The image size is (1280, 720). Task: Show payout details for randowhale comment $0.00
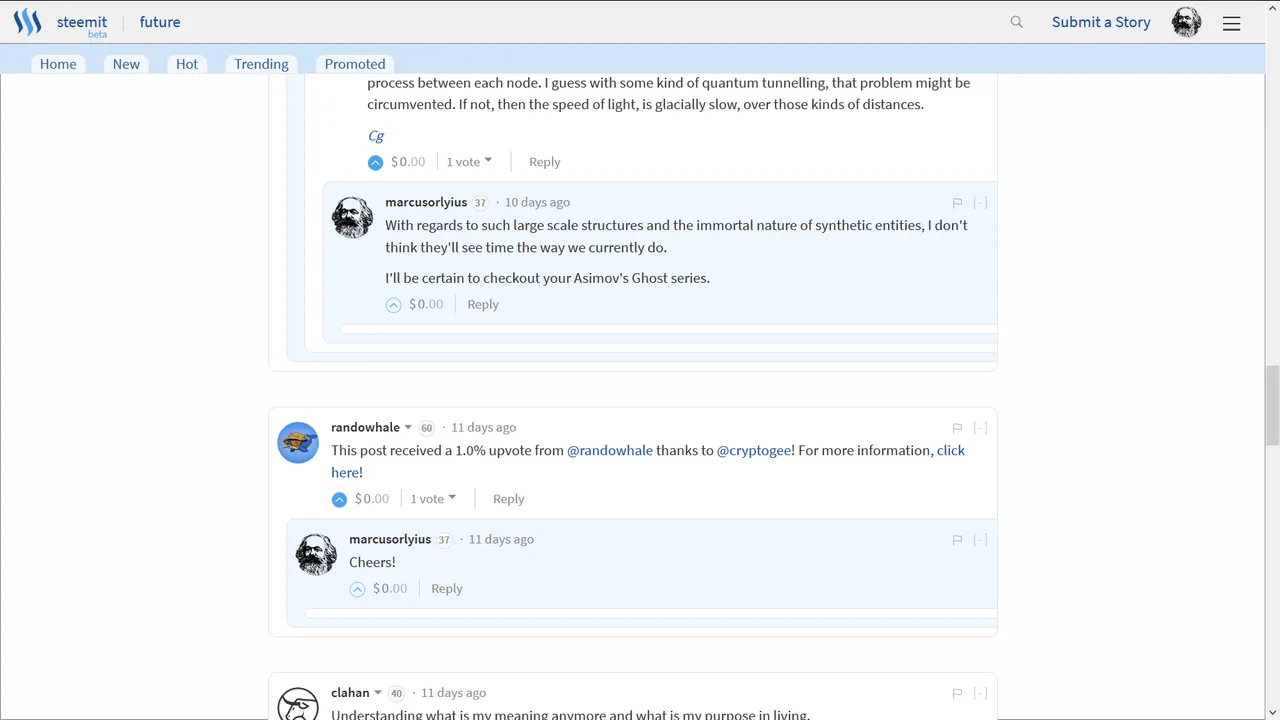coord(372,498)
